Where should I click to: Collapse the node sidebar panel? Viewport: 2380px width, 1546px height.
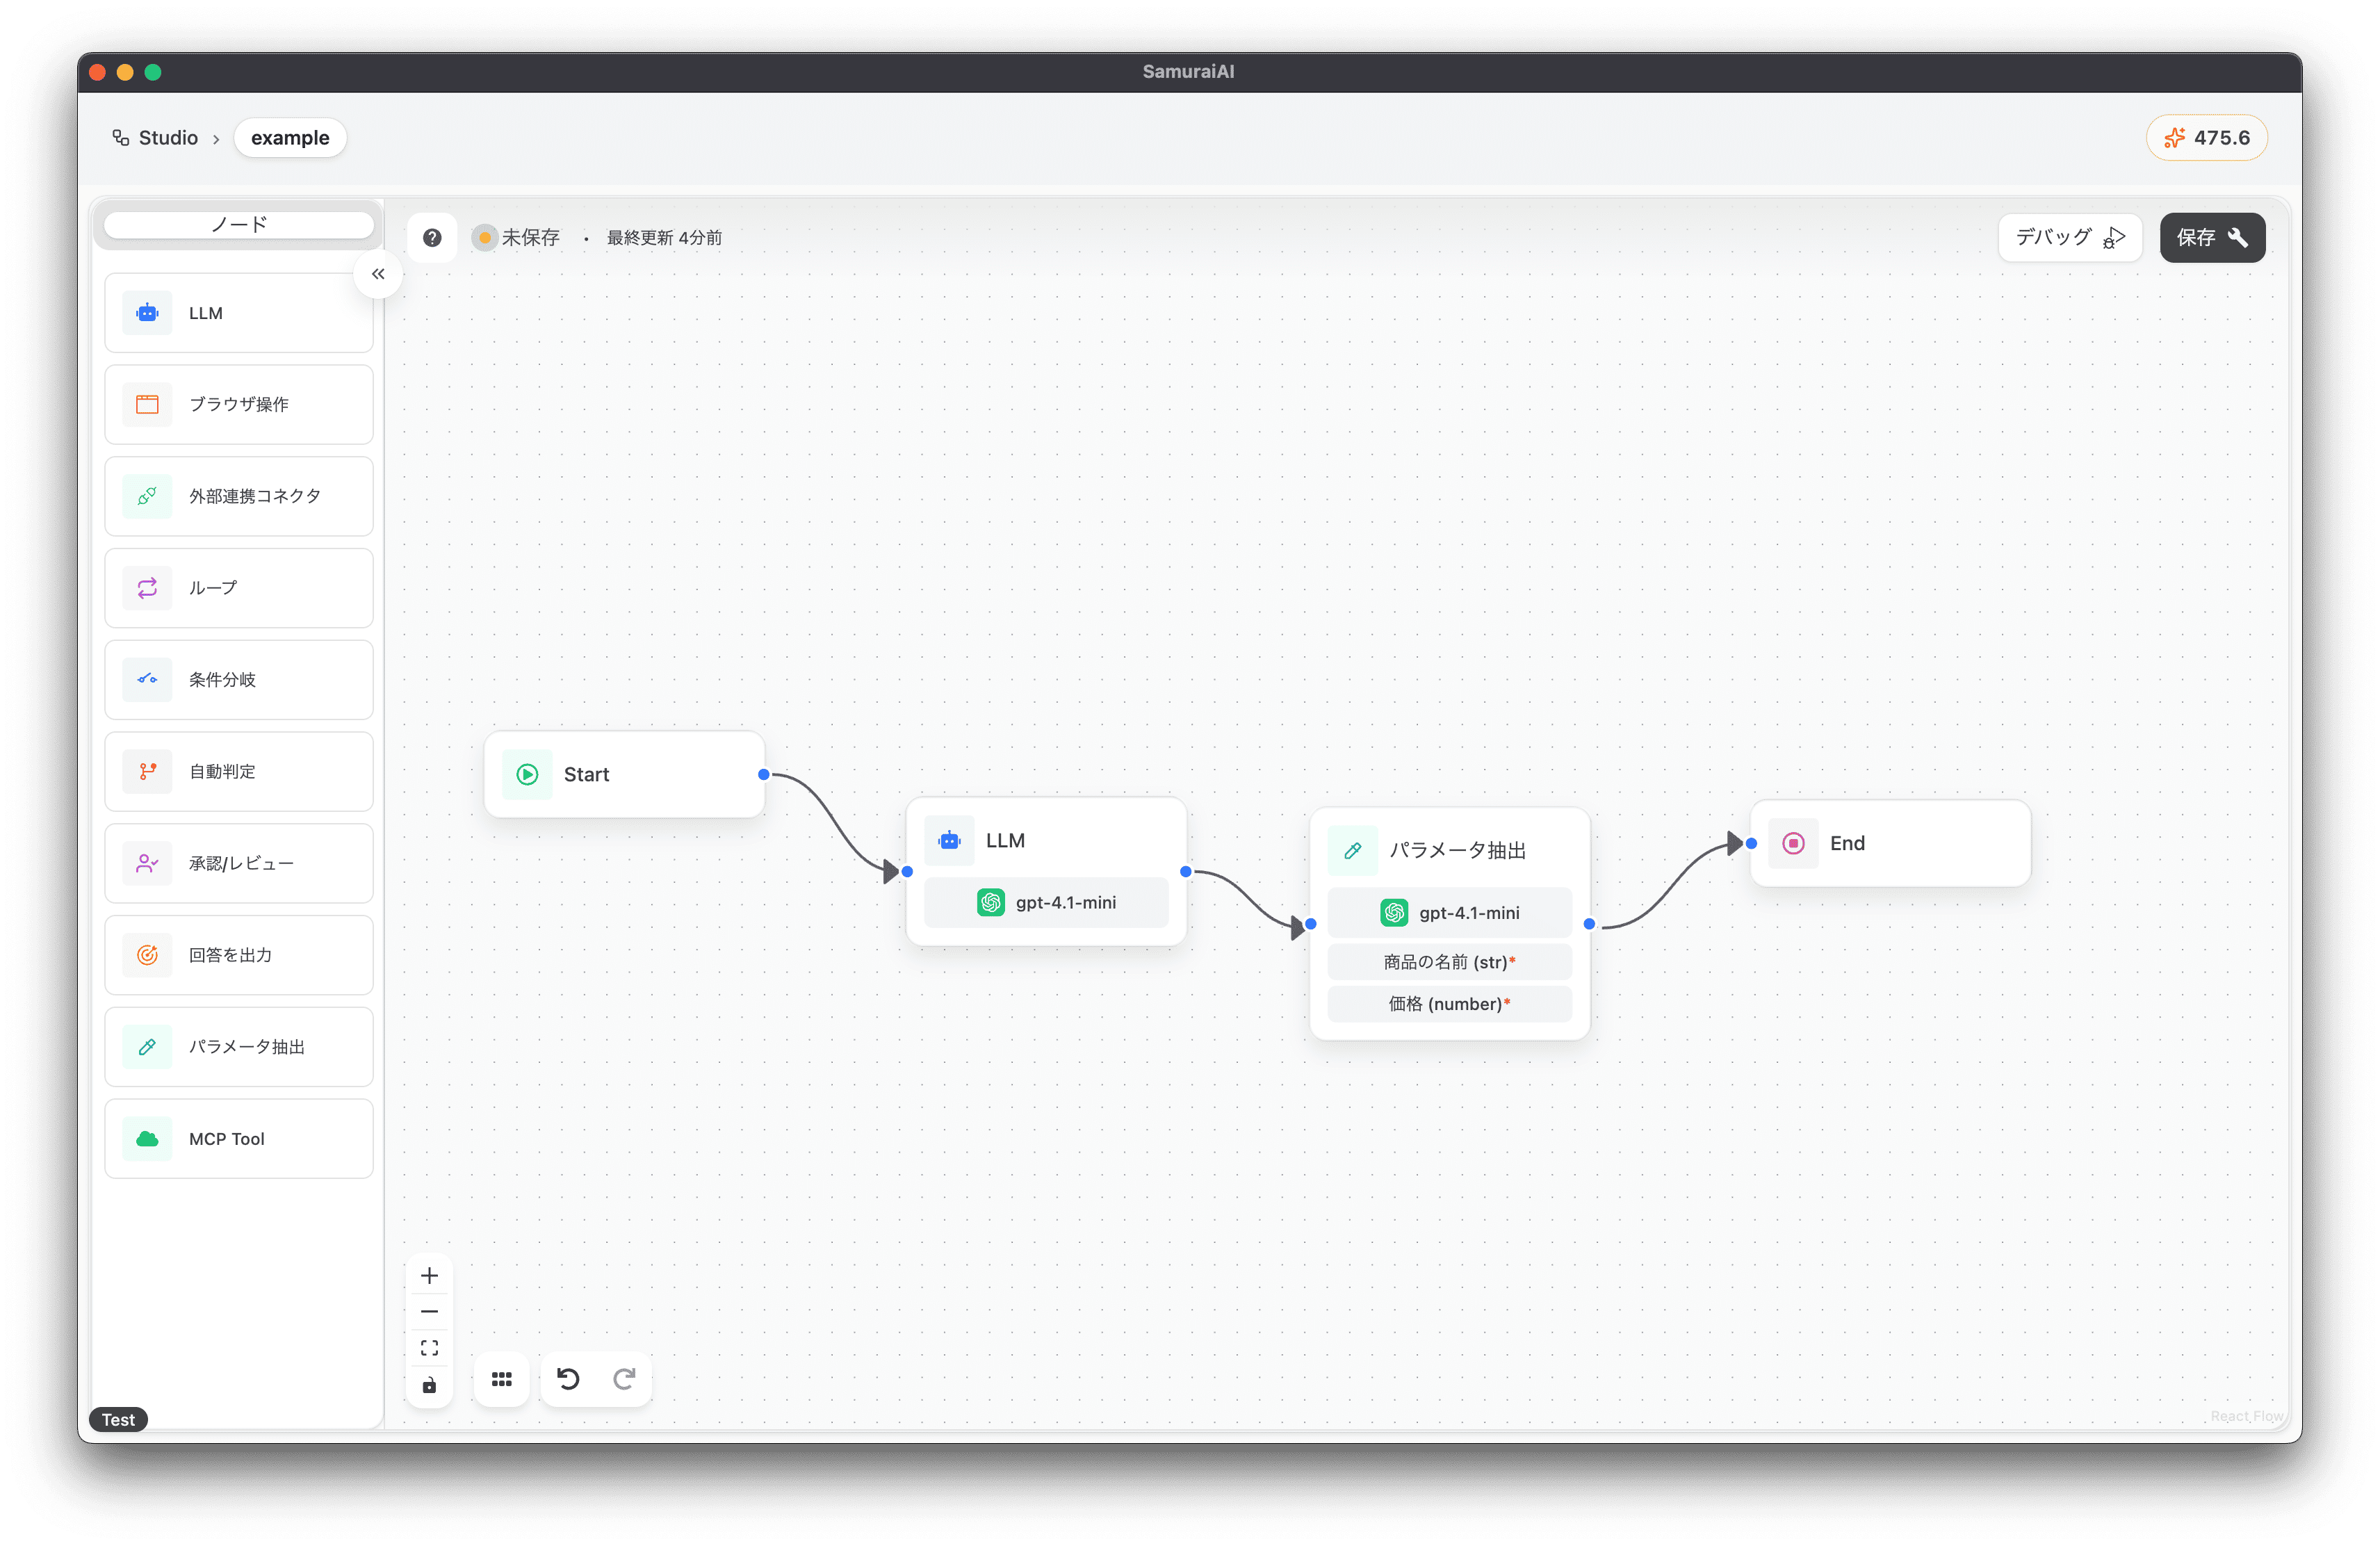[378, 274]
